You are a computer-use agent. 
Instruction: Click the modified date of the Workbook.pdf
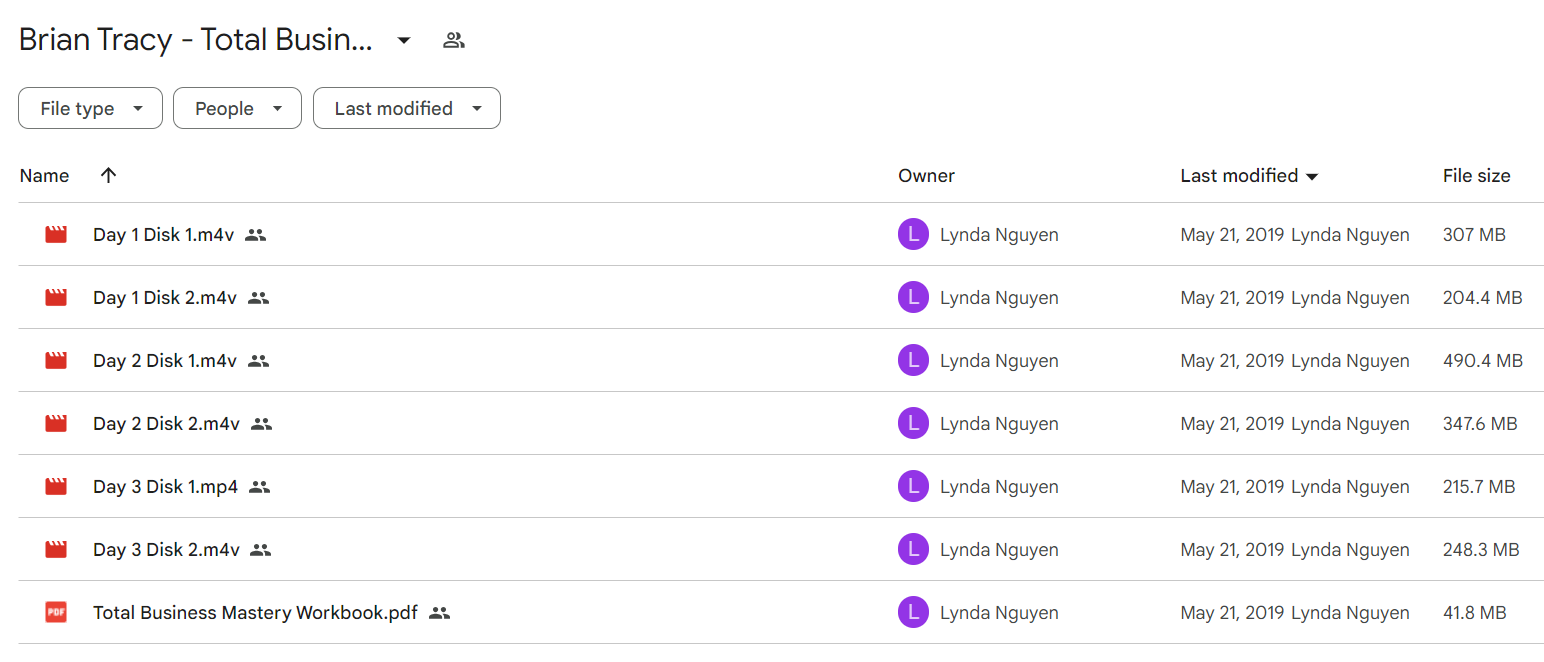tap(1232, 613)
